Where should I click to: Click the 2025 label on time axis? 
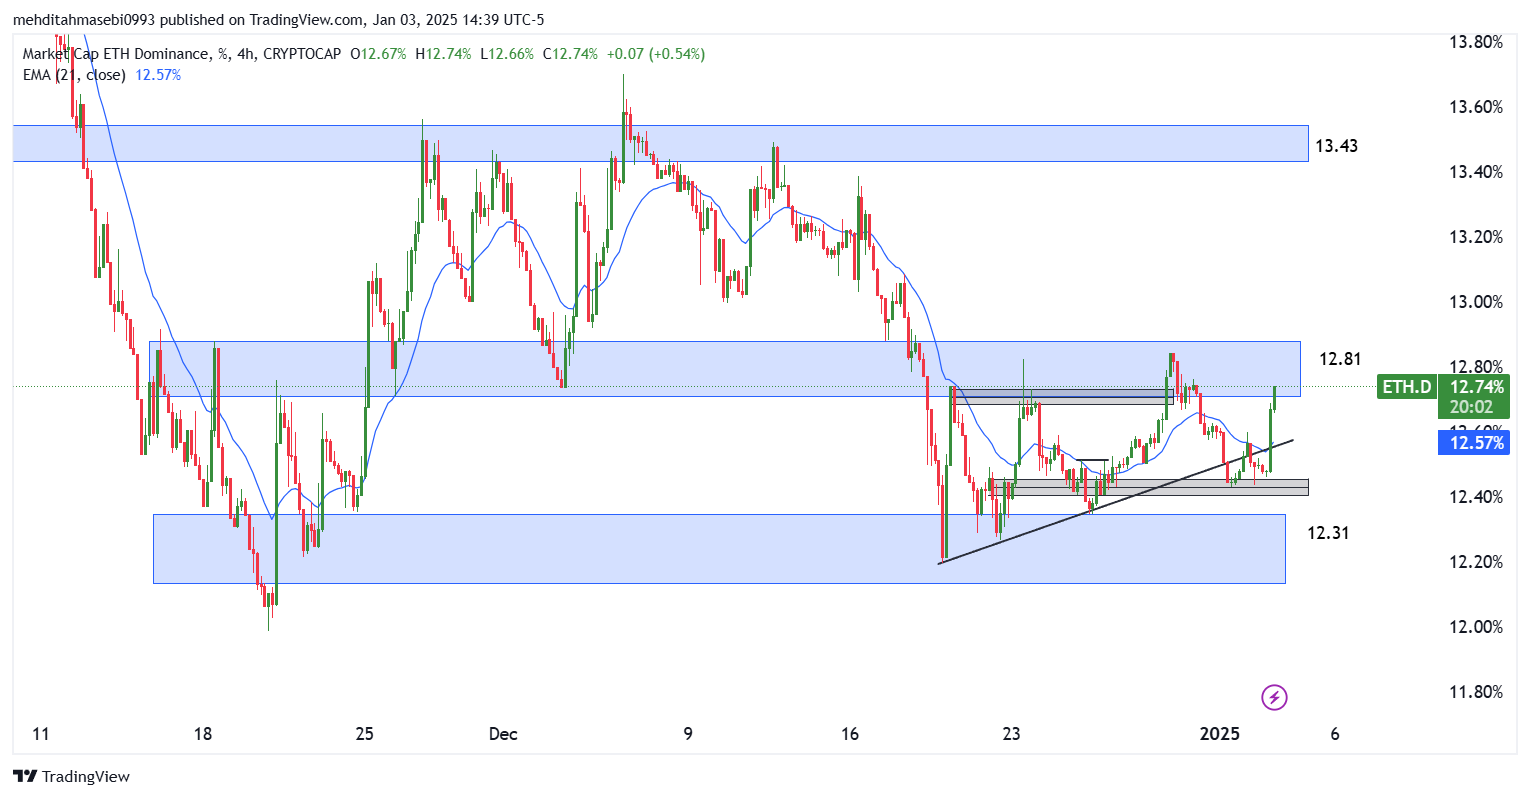(x=1220, y=734)
